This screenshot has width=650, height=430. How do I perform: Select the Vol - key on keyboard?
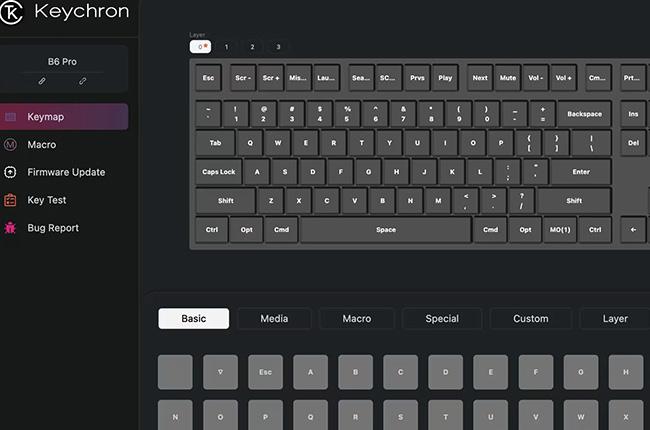point(536,78)
